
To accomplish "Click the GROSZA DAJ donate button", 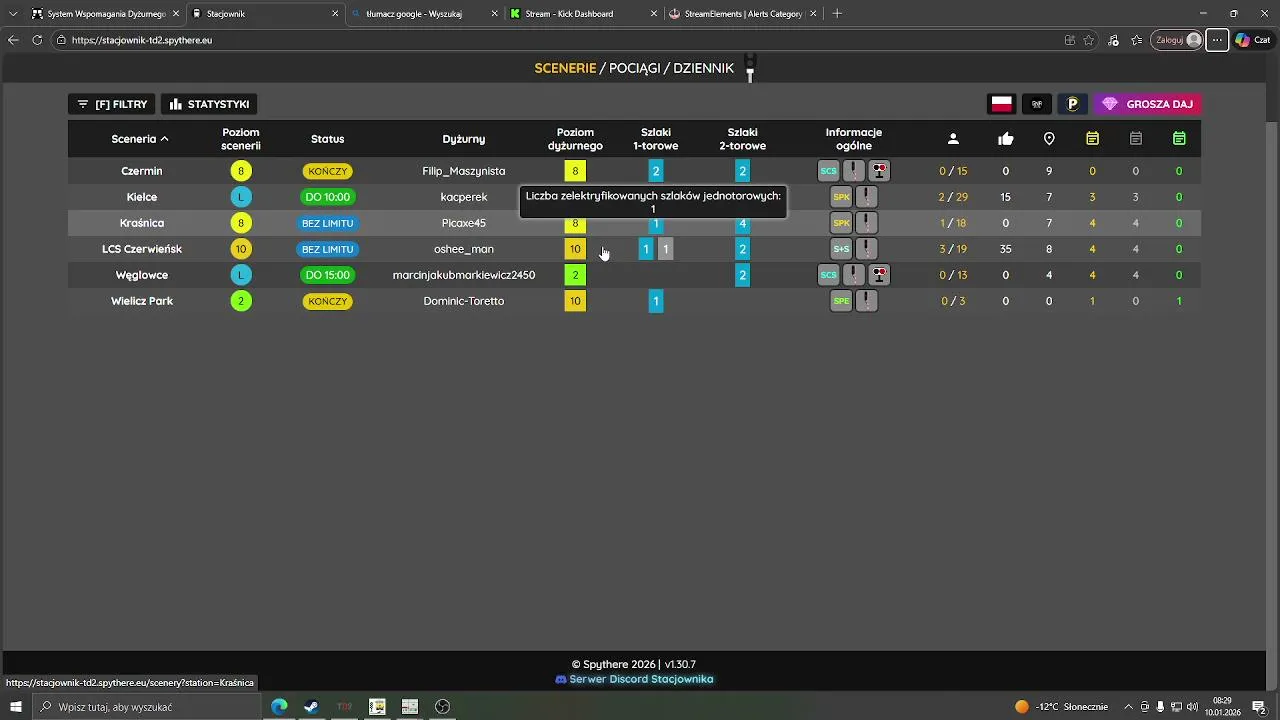I will click(1147, 104).
